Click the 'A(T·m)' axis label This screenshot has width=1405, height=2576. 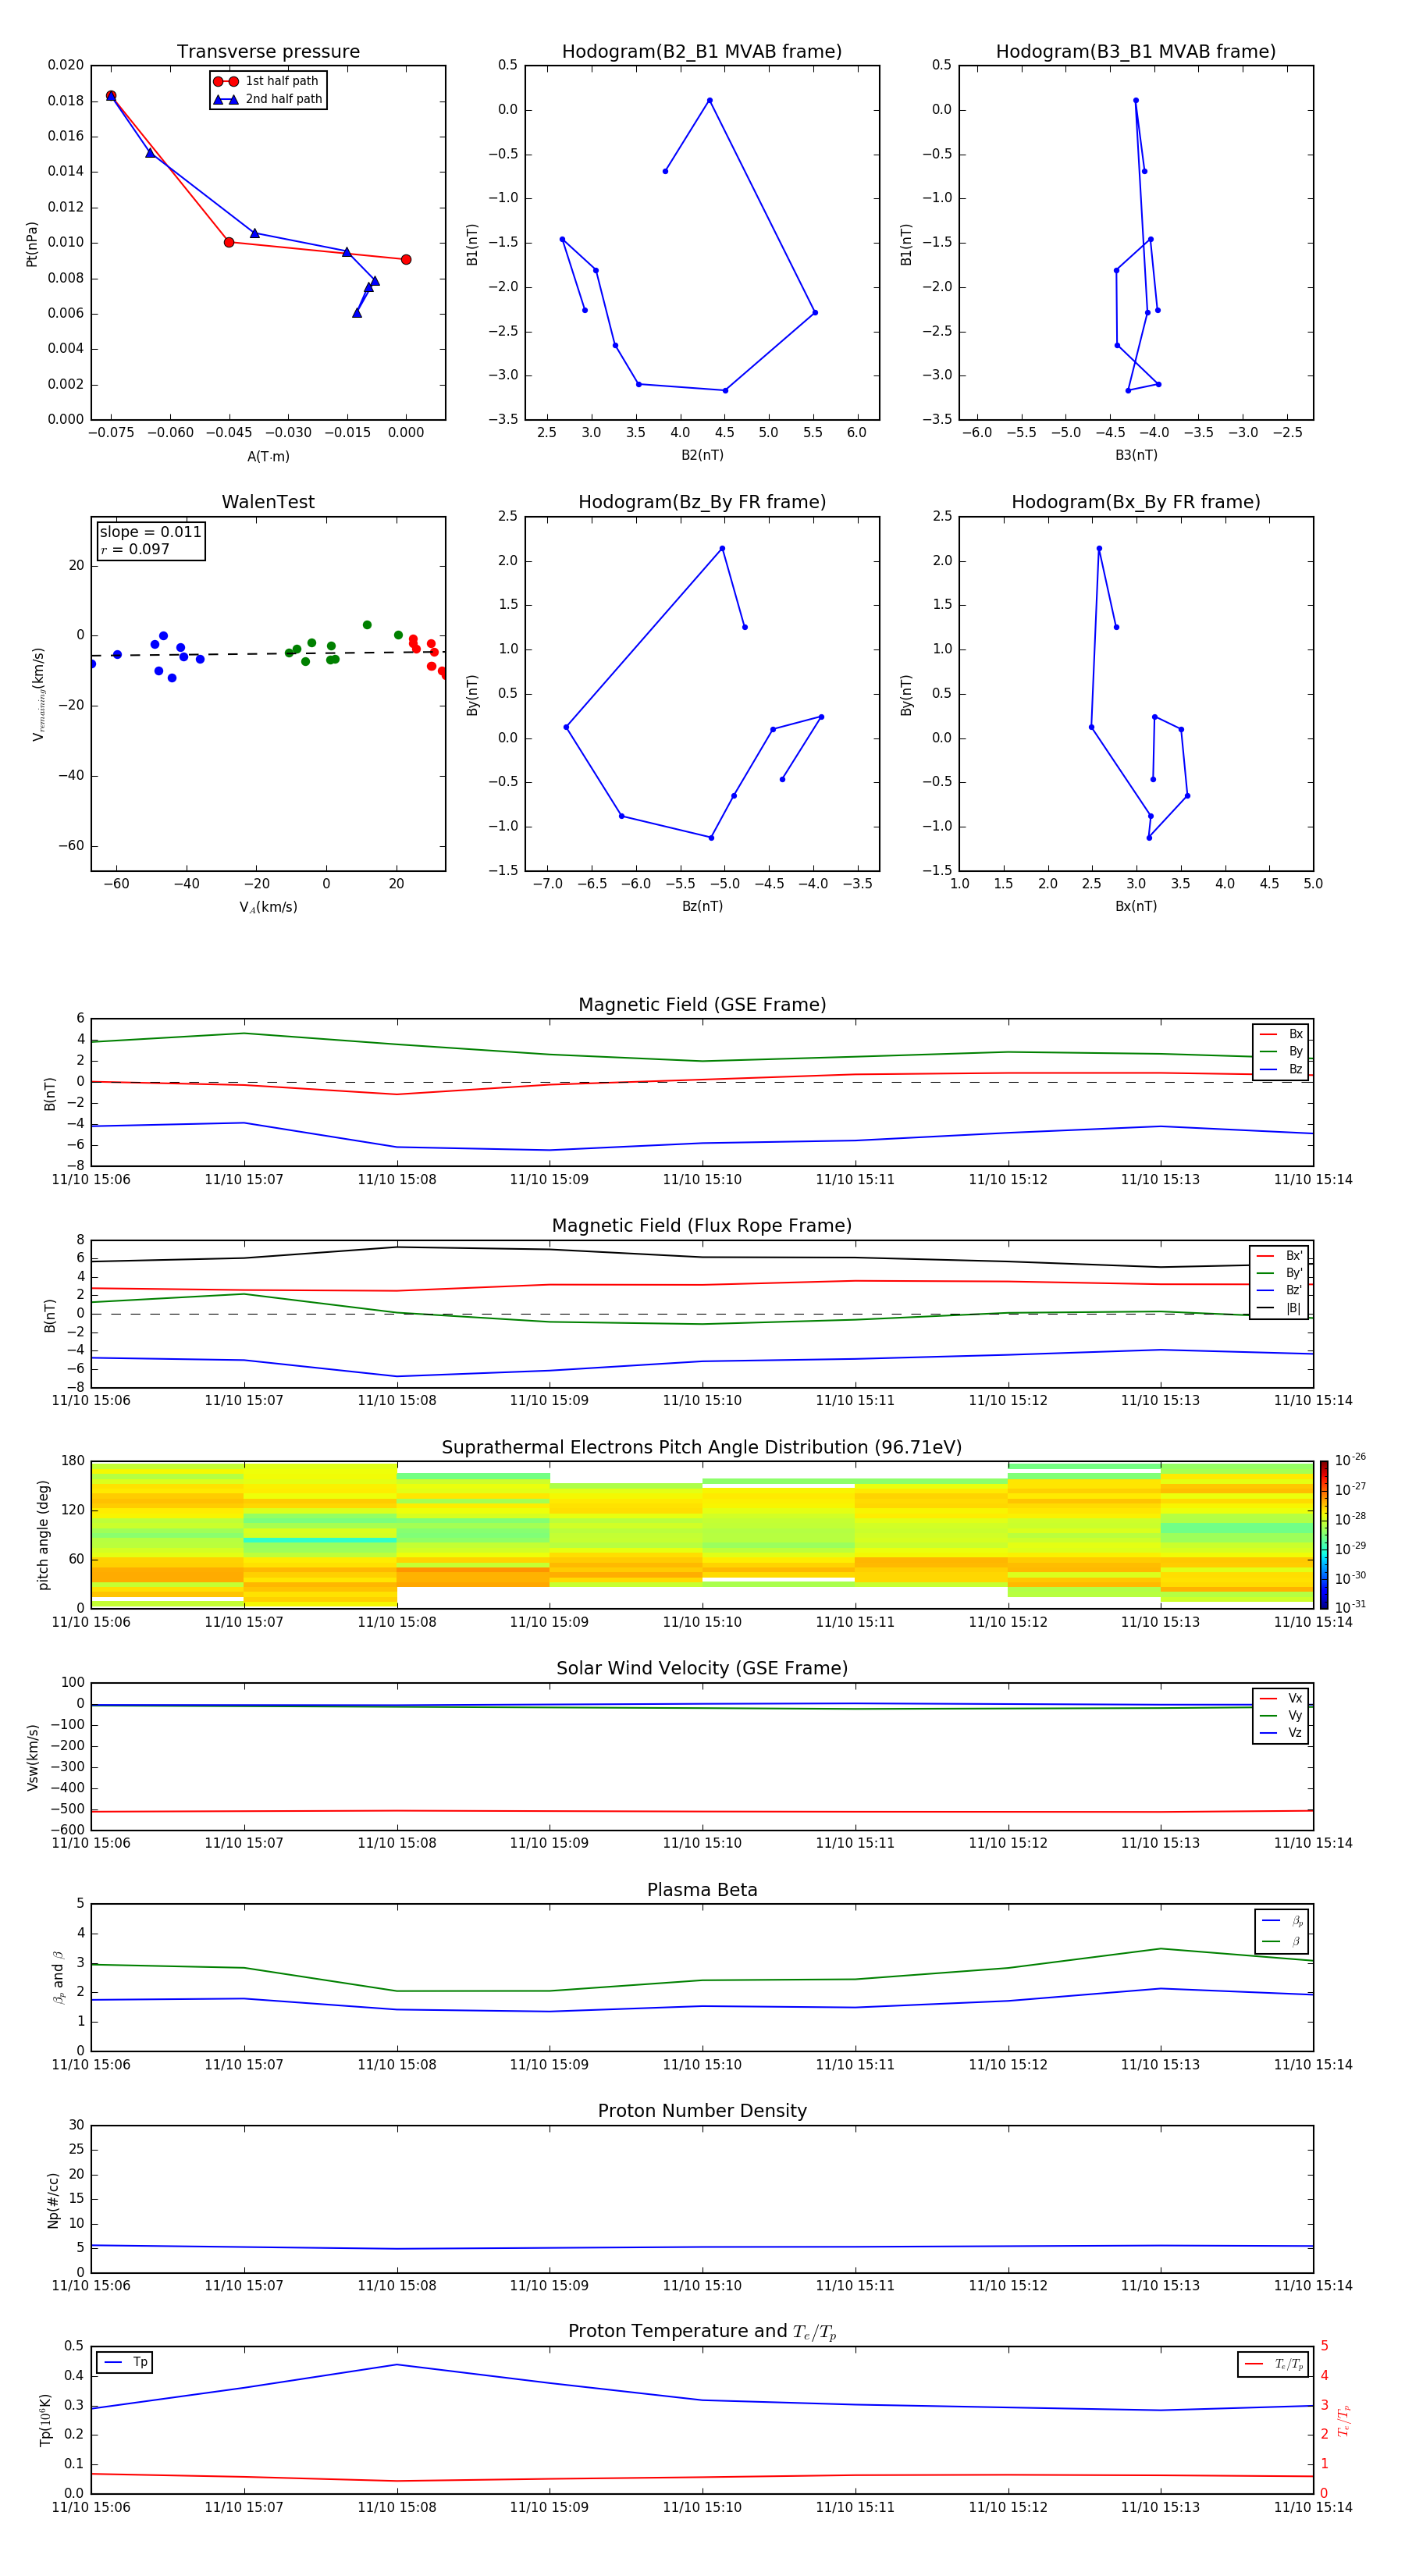pos(268,457)
